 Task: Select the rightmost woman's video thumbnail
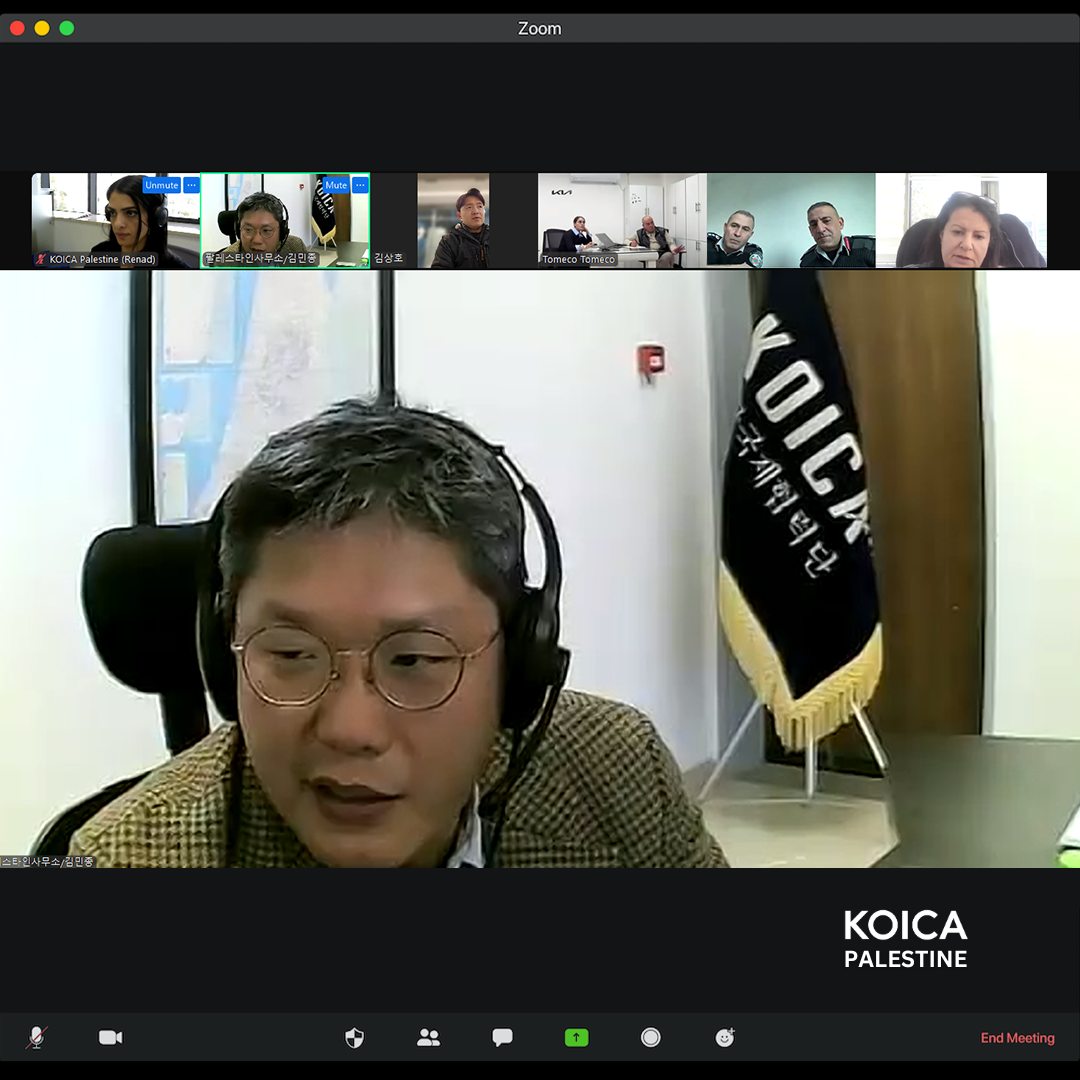coord(961,220)
